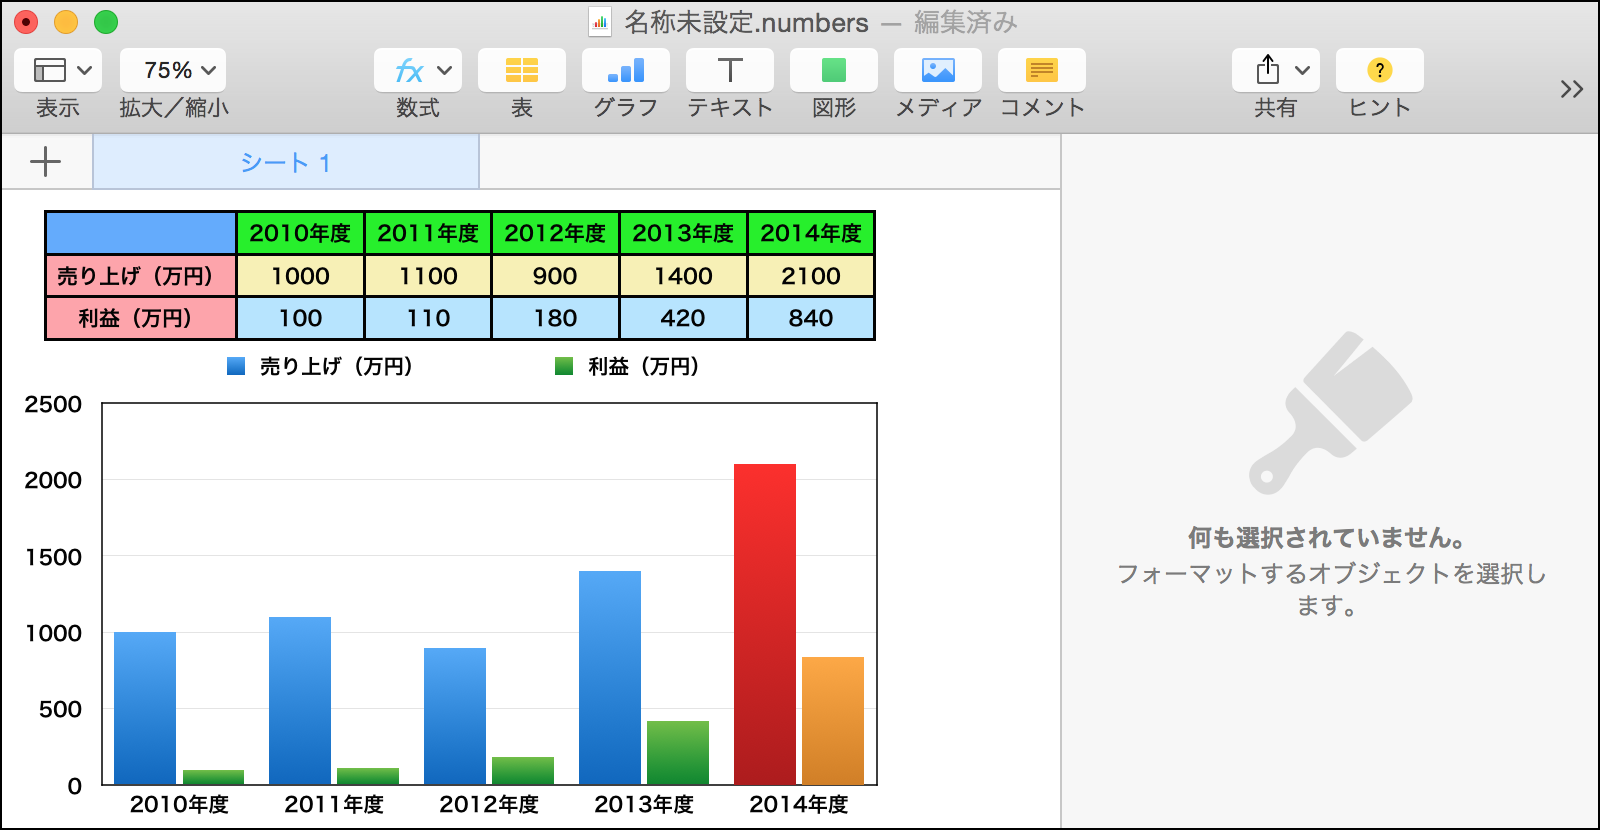Open the 共有 share menu
The width and height of the screenshot is (1600, 830).
point(1276,70)
